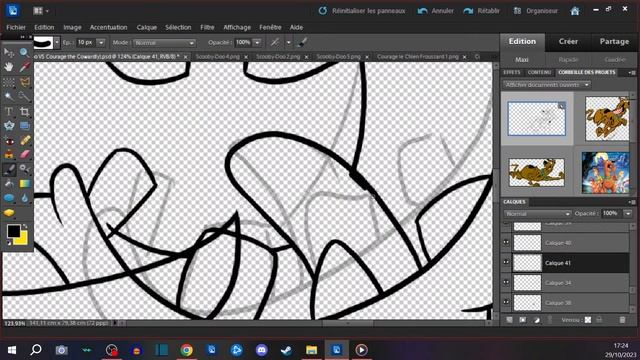The width and height of the screenshot is (640, 360).
Task: Open layer Opacité dropdown arrow
Action: [x=628, y=213]
